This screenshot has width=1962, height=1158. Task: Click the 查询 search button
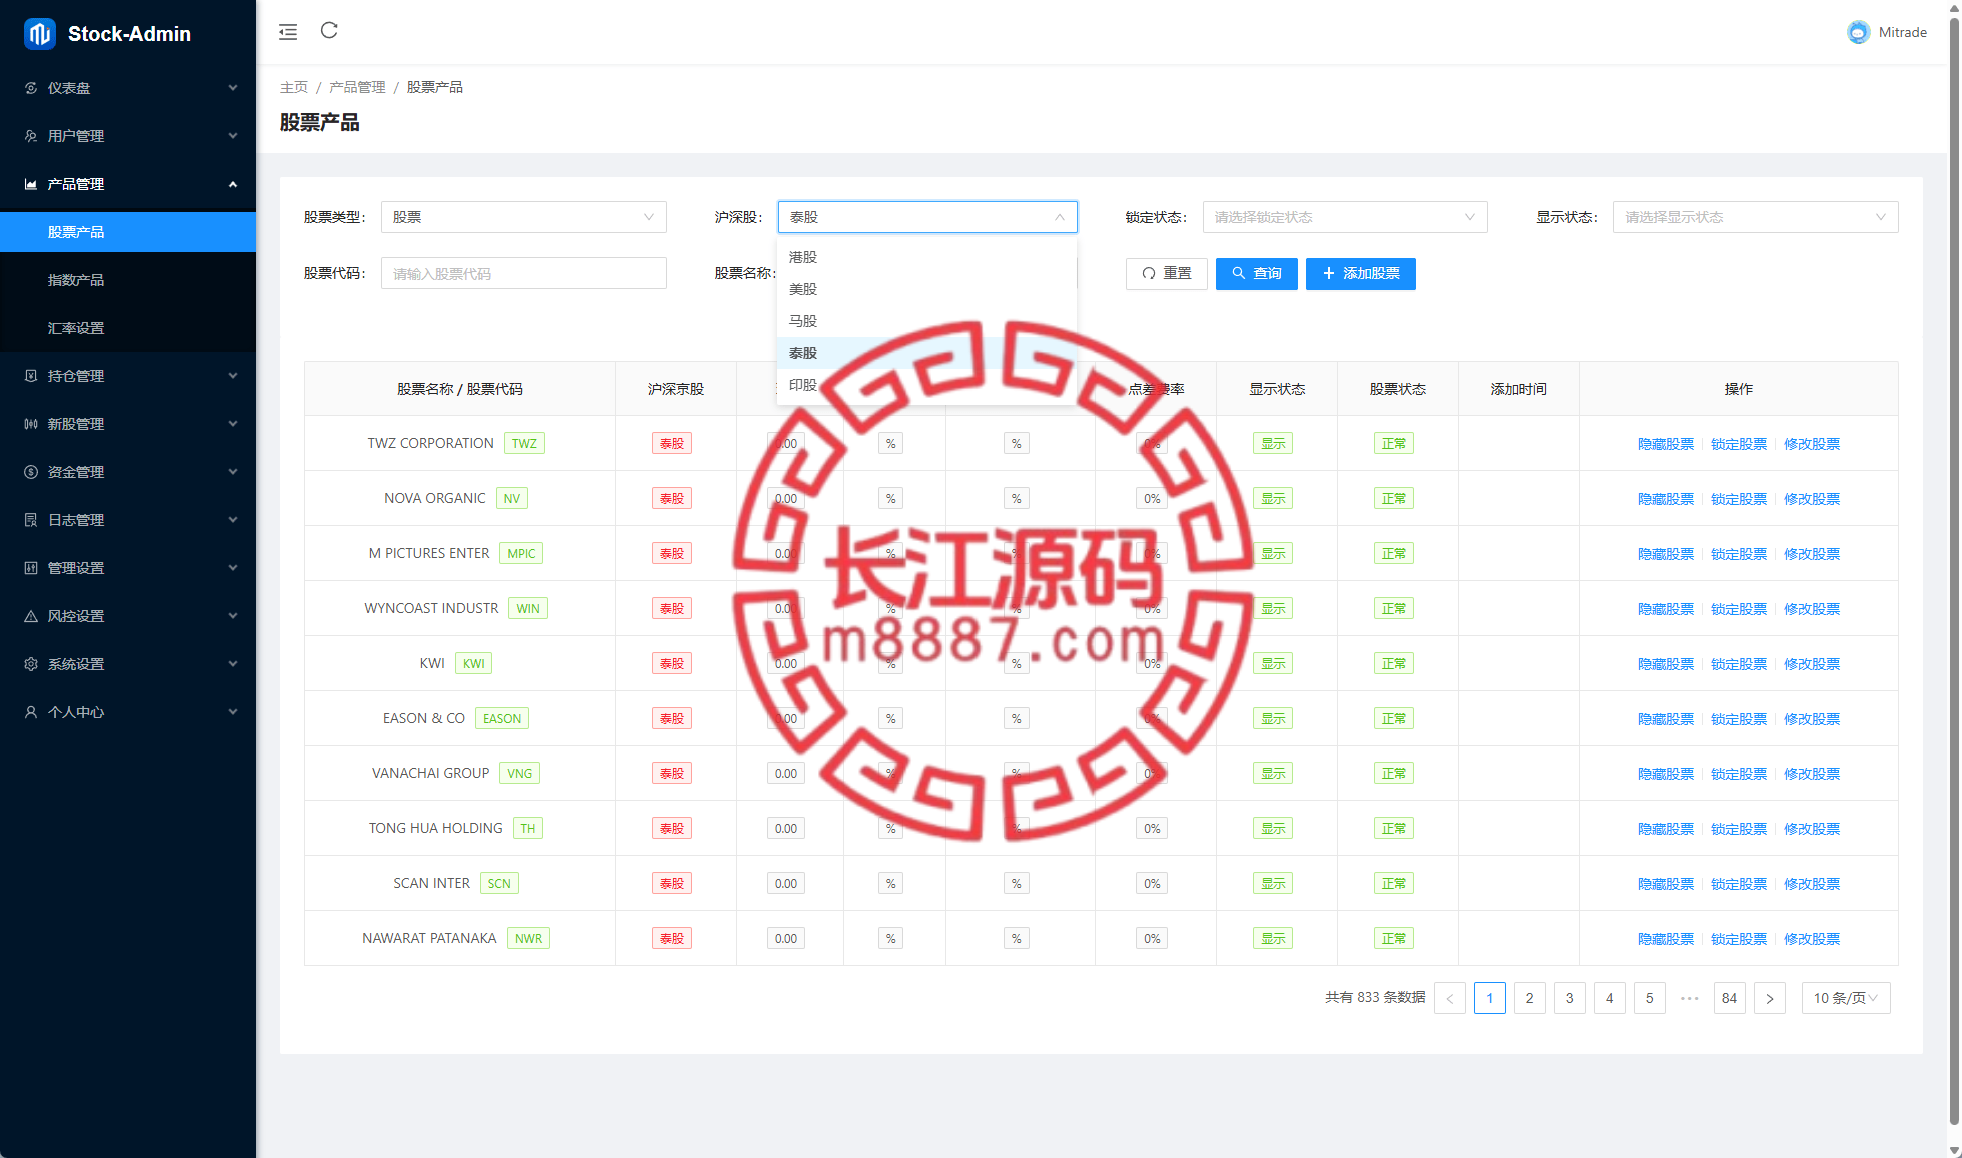pyautogui.click(x=1257, y=274)
